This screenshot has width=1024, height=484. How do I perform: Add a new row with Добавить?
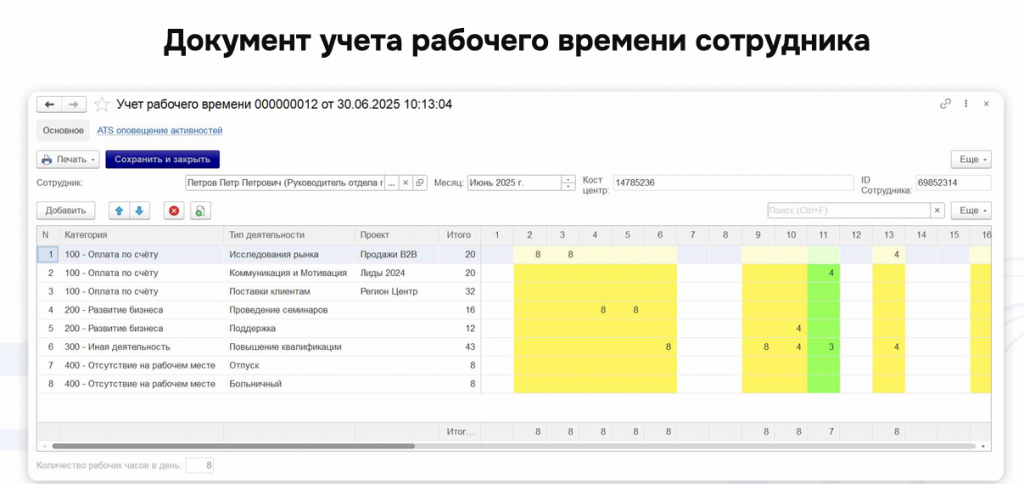66,210
